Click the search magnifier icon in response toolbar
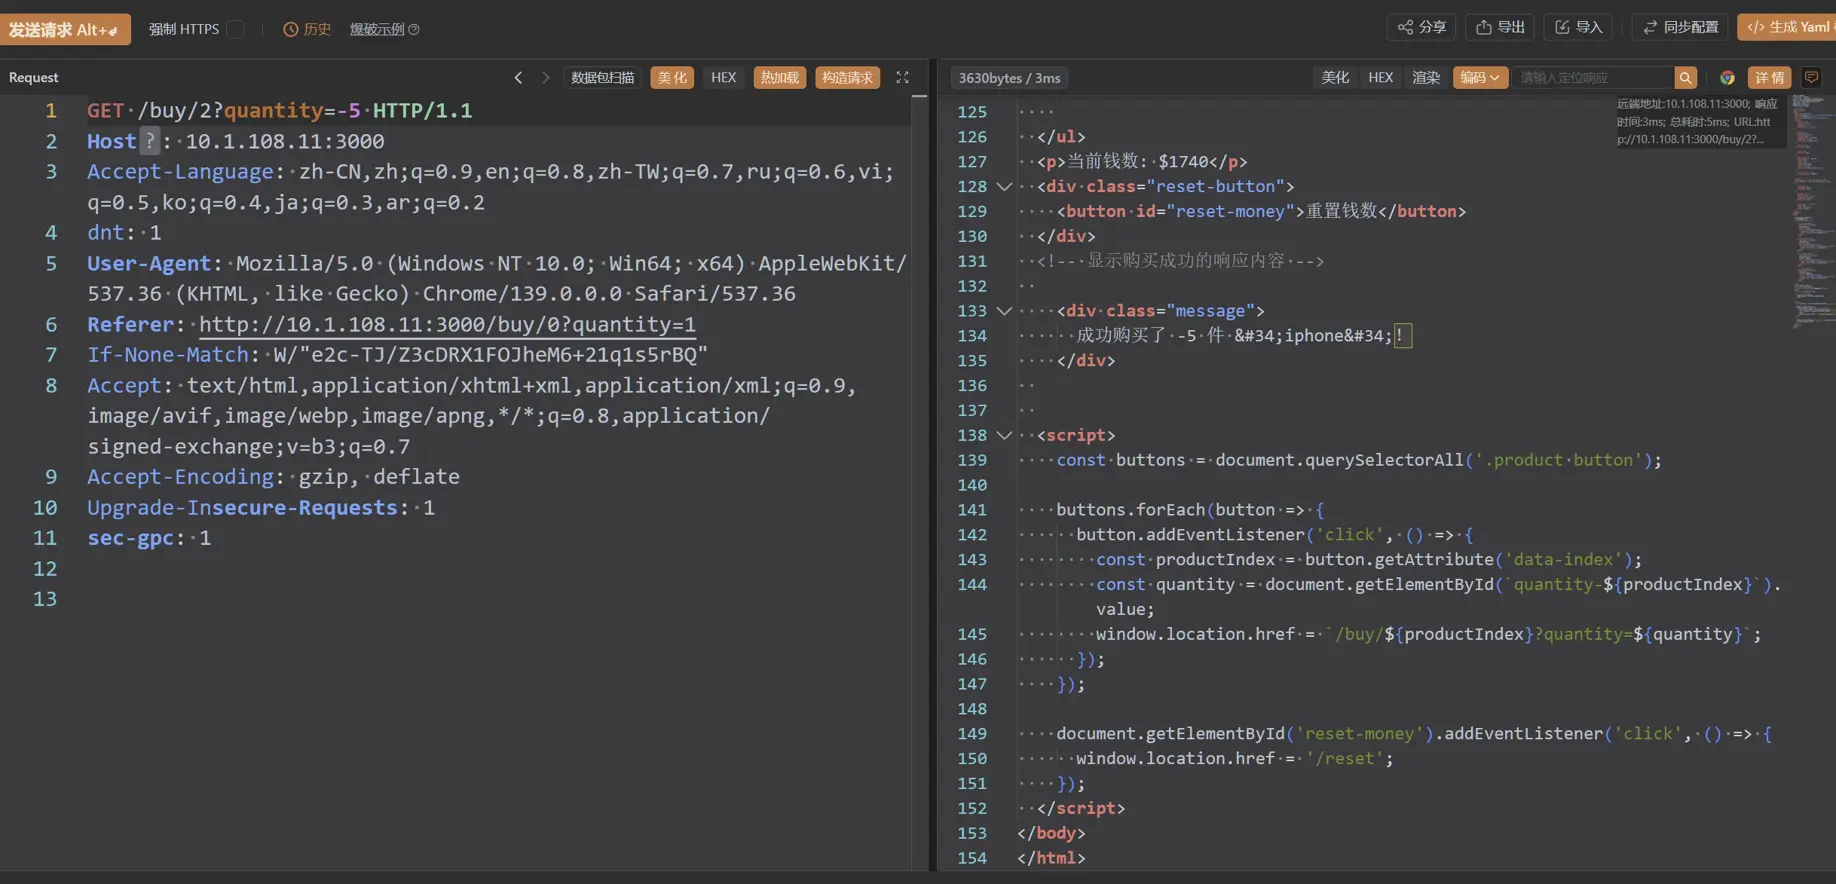 point(1686,77)
